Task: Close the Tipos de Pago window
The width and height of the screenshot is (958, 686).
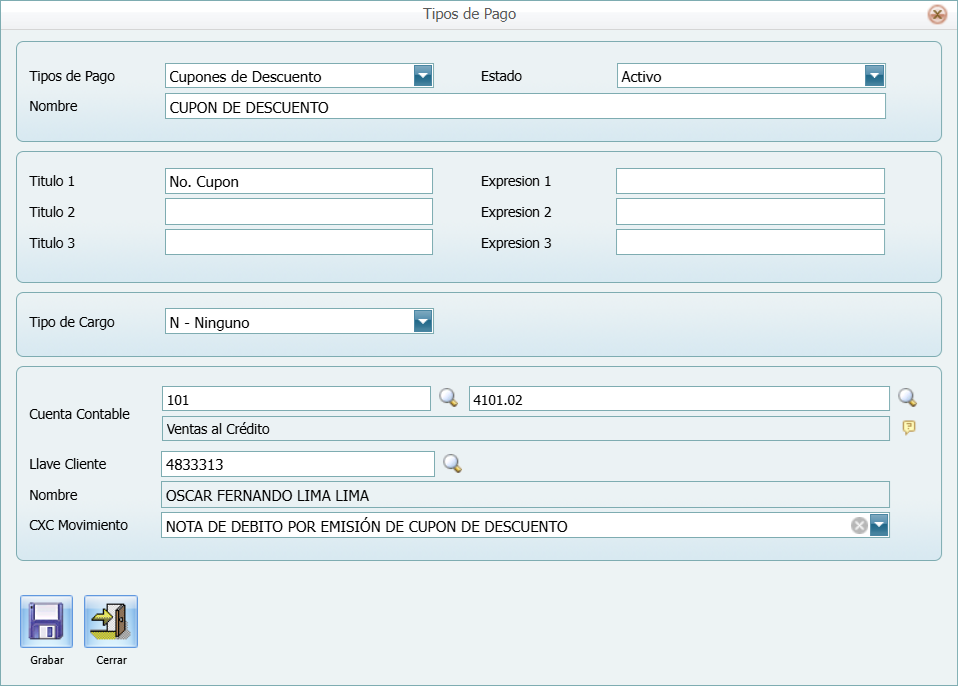Action: coord(937,14)
